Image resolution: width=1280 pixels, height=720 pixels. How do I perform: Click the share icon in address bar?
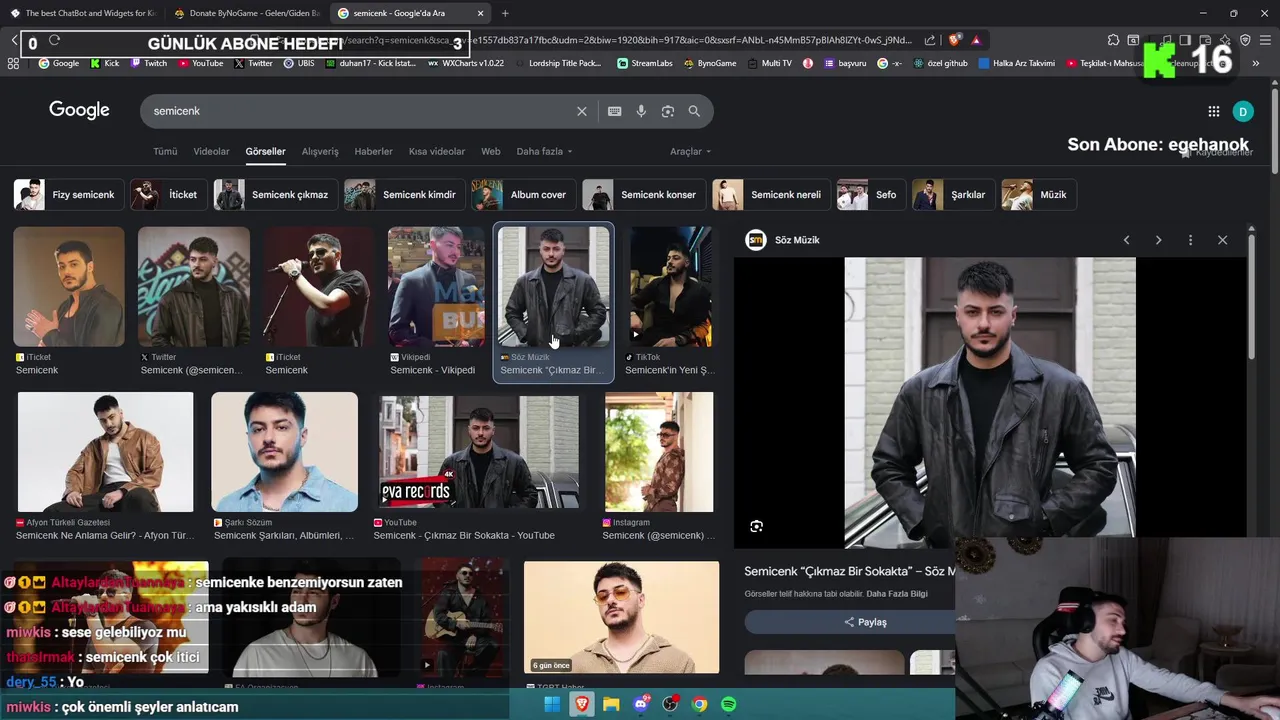930,40
